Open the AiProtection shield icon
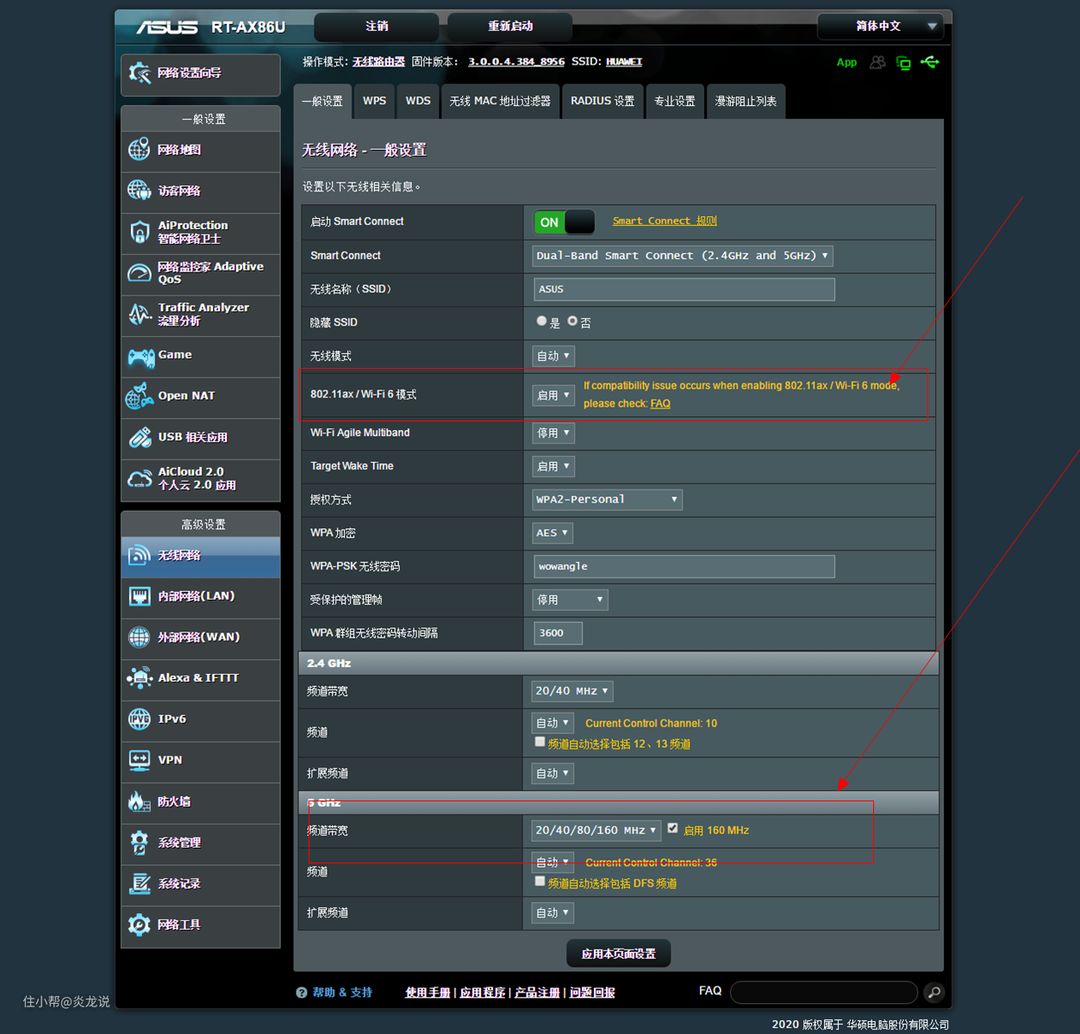The height and width of the screenshot is (1034, 1080). click(x=139, y=232)
